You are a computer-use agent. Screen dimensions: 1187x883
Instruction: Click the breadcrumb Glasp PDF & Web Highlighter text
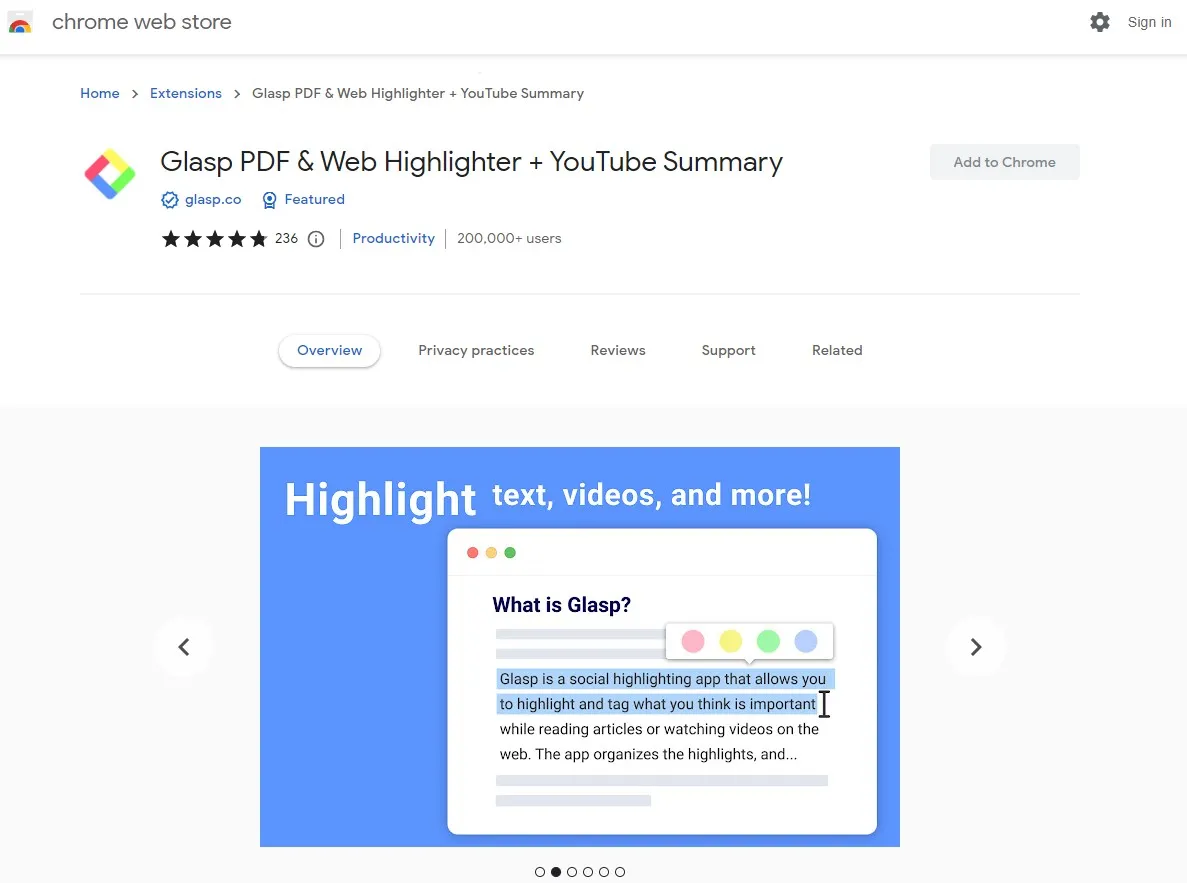tap(418, 93)
